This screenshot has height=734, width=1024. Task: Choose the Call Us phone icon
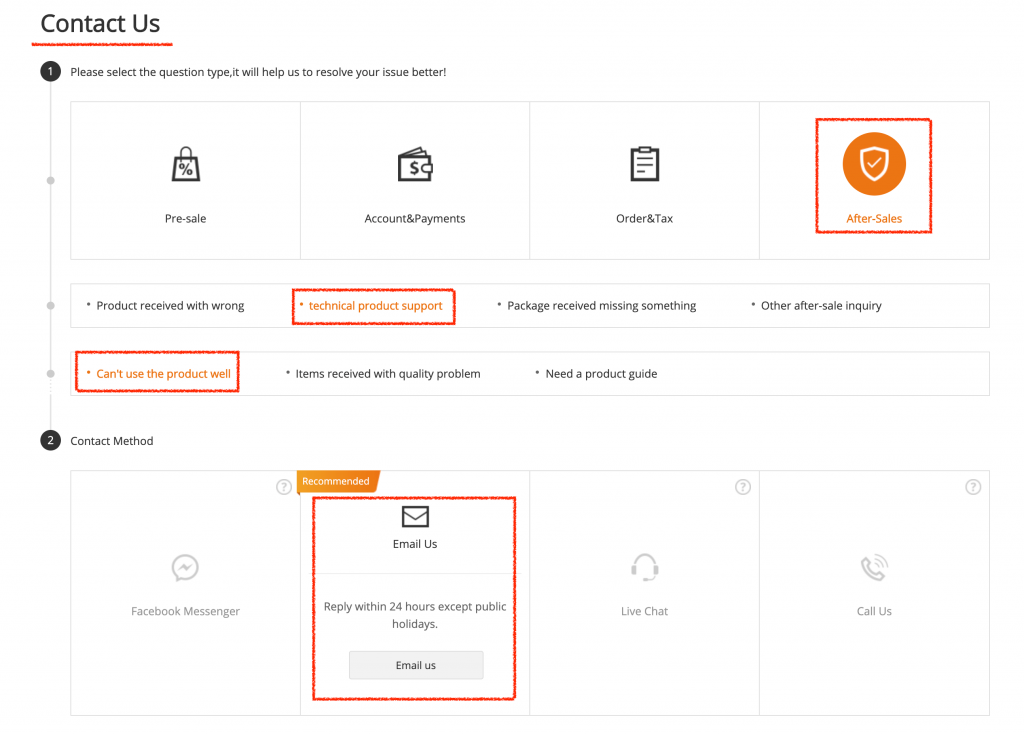point(874,567)
